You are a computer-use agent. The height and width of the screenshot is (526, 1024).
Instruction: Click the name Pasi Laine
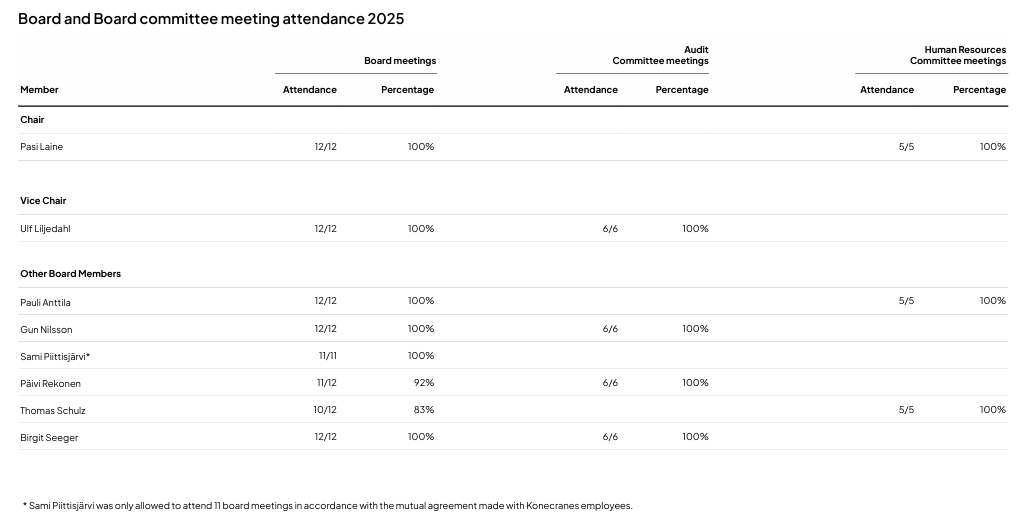tap(41, 147)
